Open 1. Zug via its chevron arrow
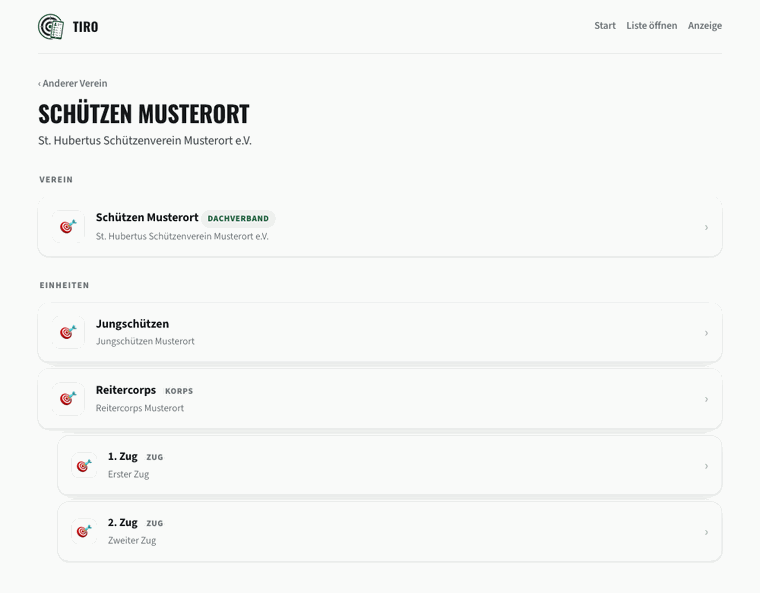760x593 pixels. [x=706, y=466]
